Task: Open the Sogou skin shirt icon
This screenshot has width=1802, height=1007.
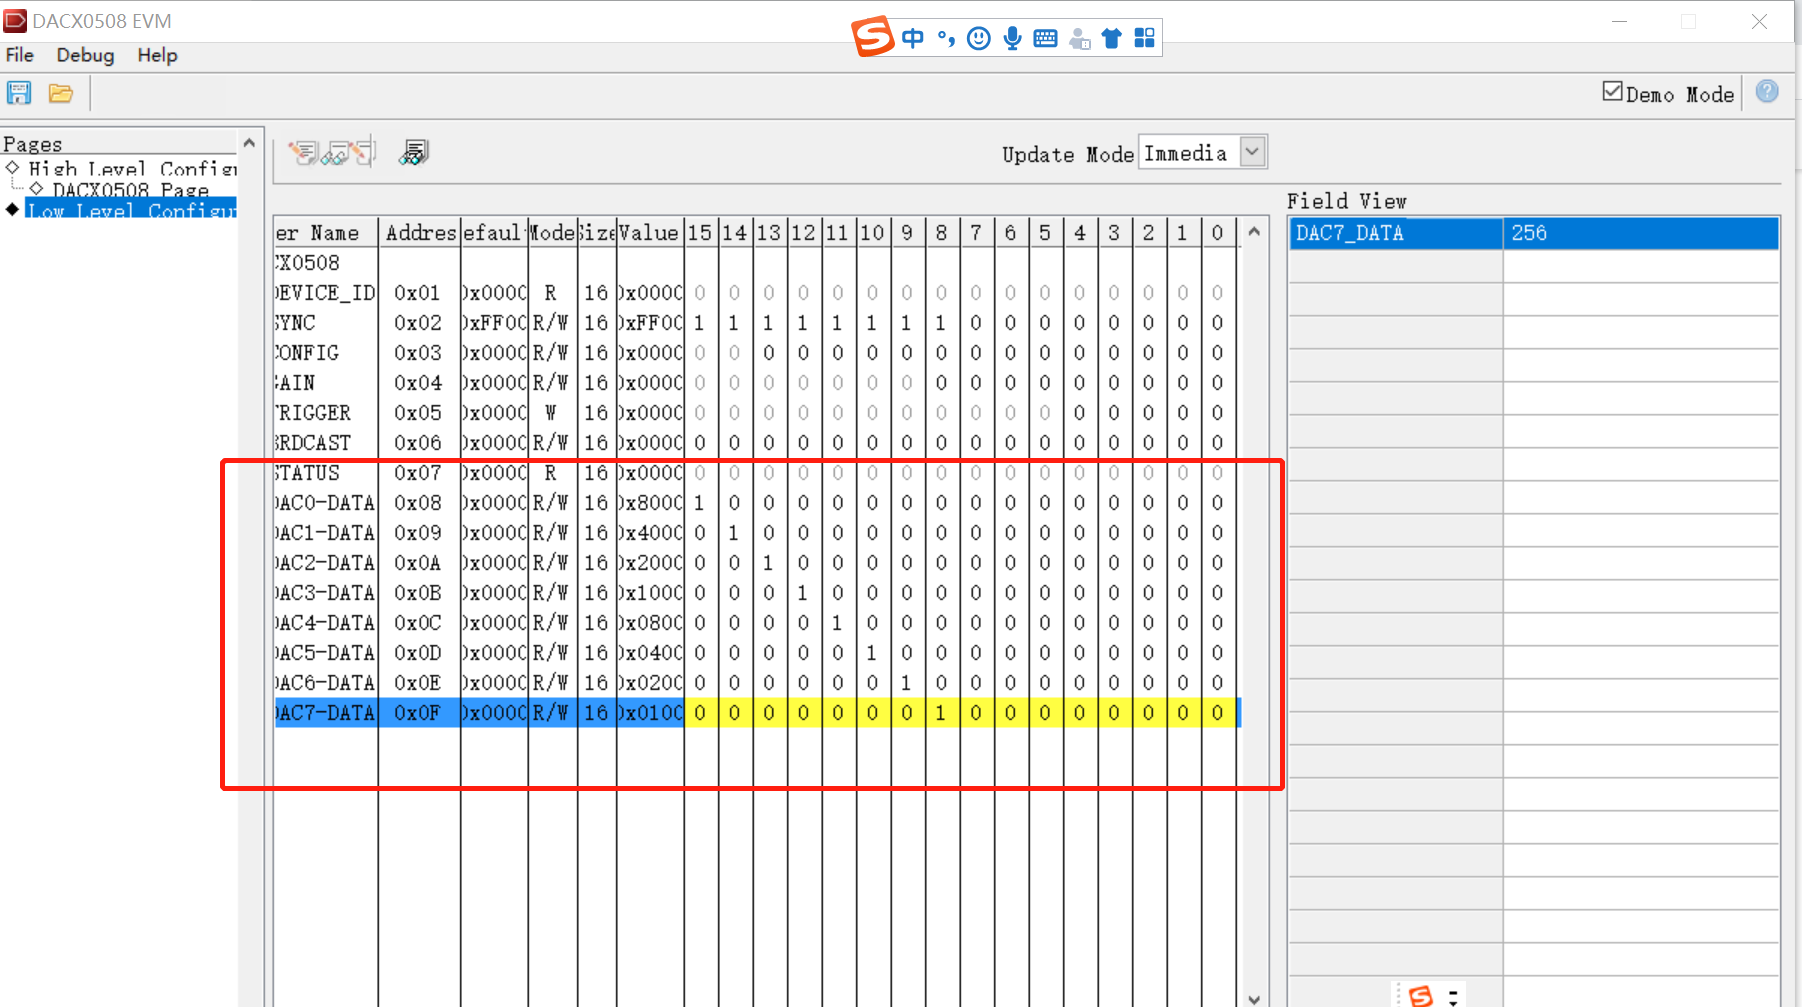Action: click(x=1112, y=38)
